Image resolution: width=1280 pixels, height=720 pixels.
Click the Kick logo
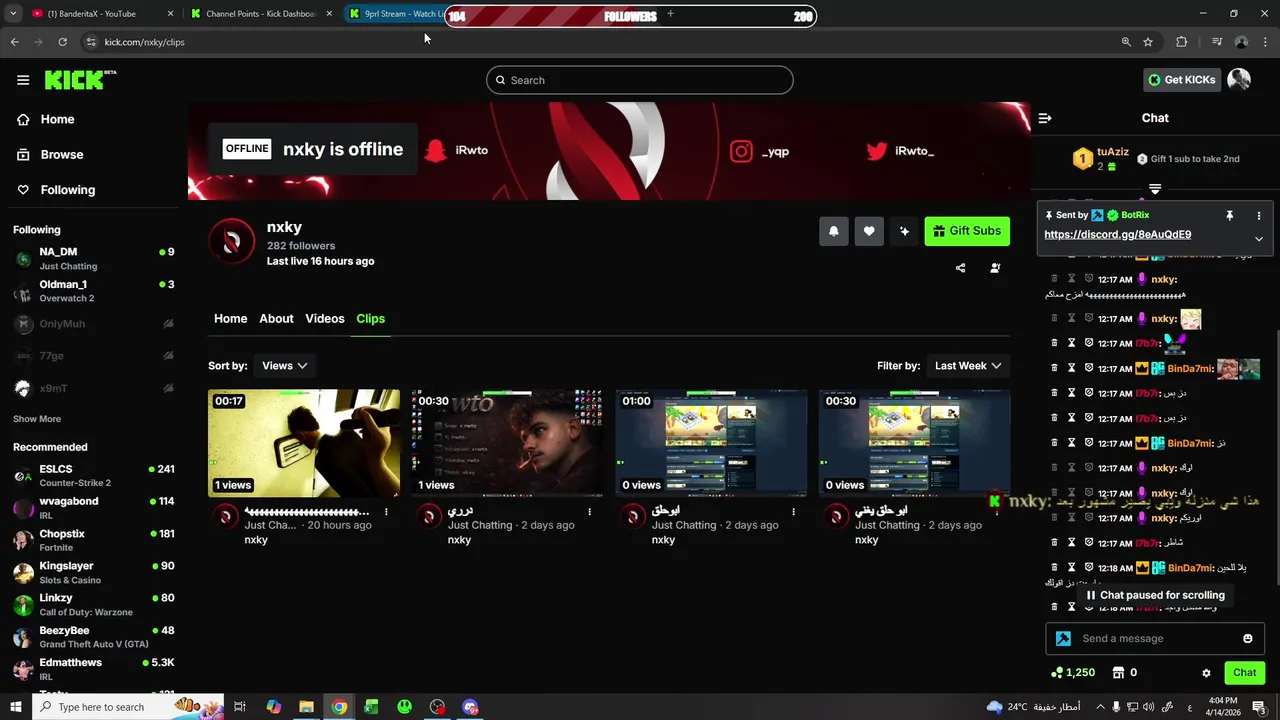pos(80,80)
